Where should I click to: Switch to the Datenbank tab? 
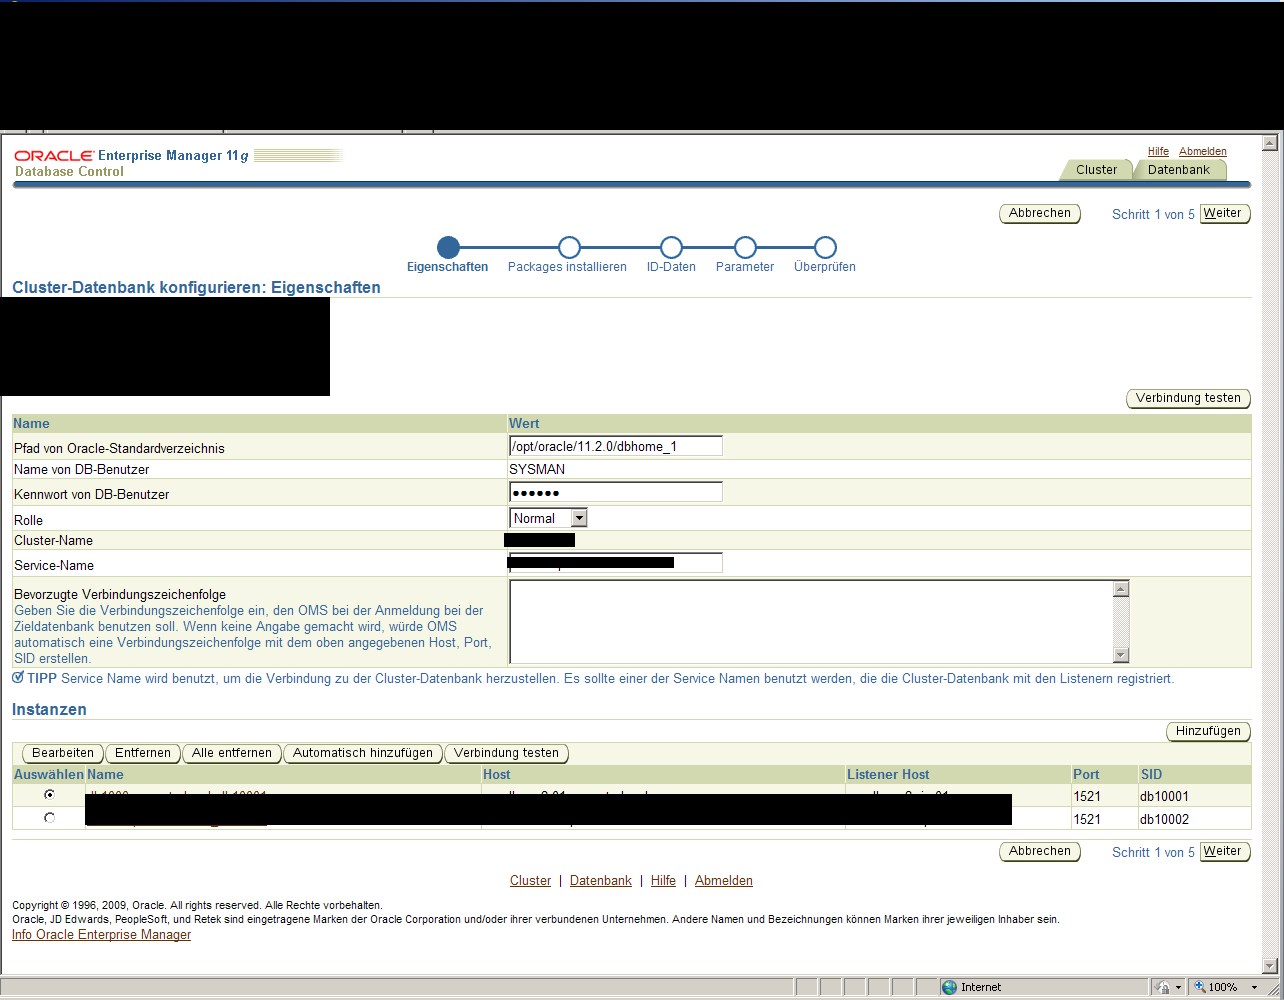1178,170
